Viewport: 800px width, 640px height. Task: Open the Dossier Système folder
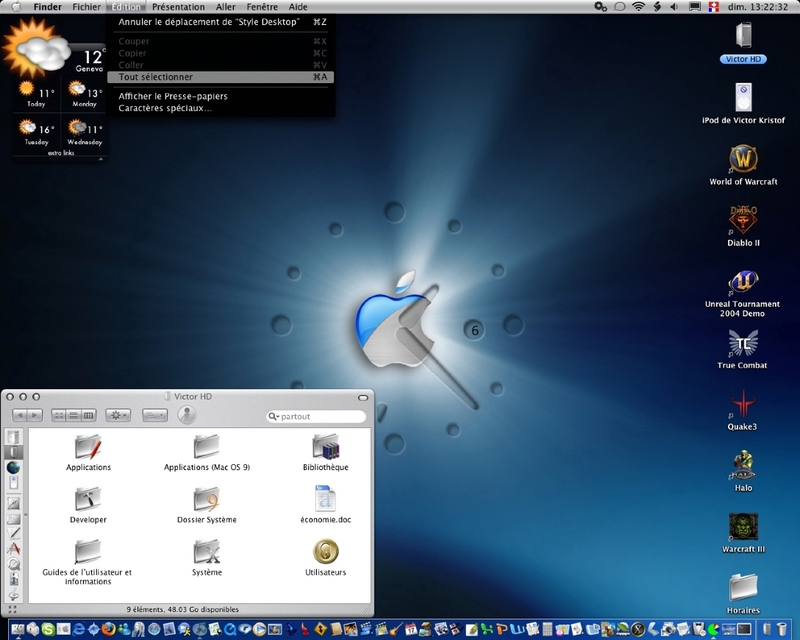pyautogui.click(x=207, y=505)
